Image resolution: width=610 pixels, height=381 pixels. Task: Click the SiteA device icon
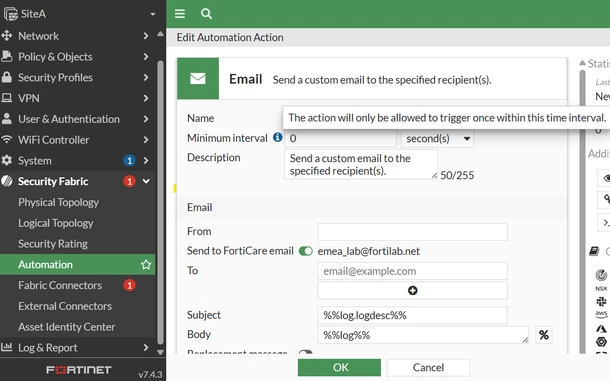tap(11, 14)
